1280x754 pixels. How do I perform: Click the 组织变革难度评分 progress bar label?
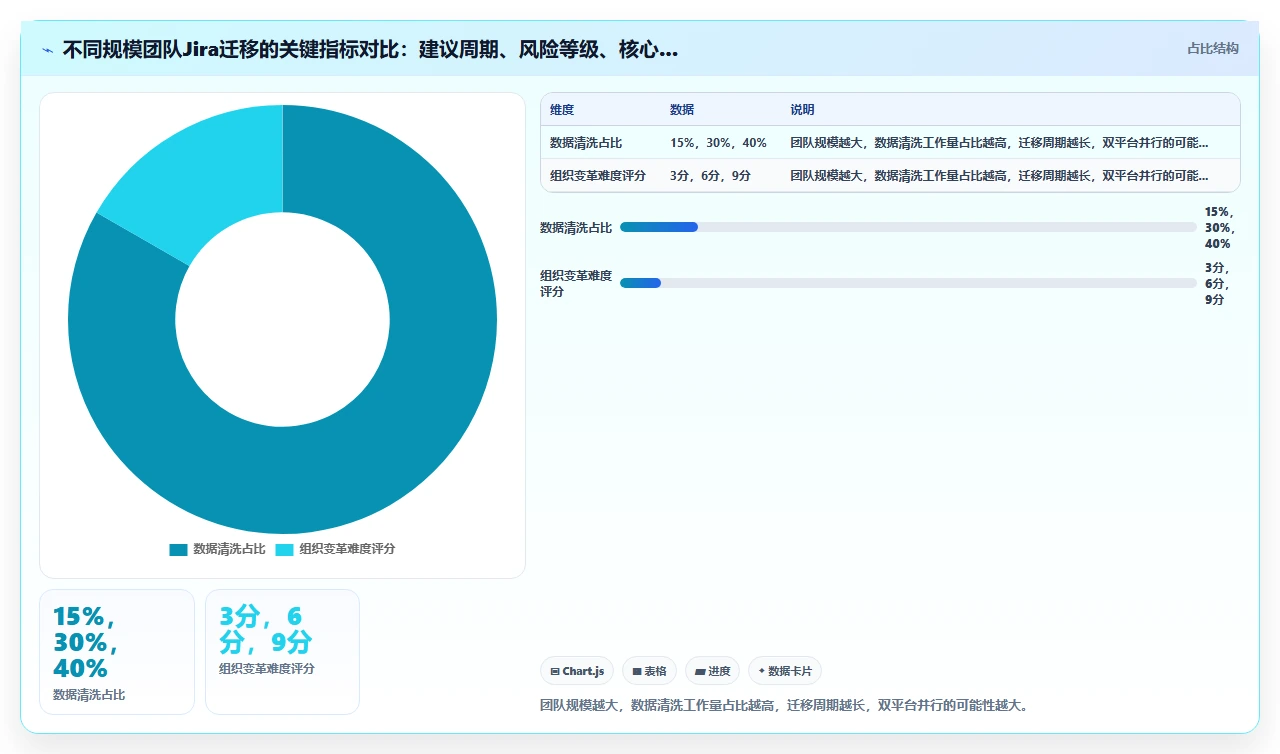[576, 284]
